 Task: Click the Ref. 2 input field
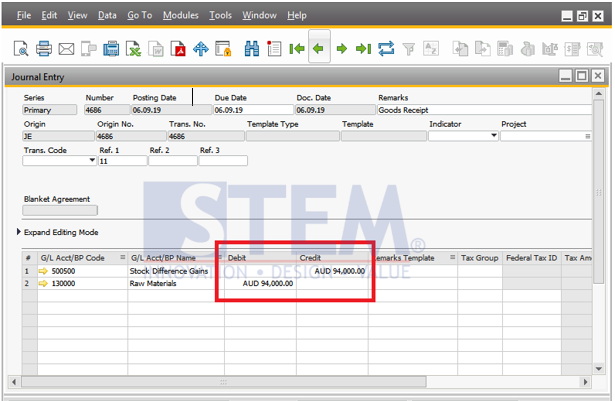[x=173, y=161]
